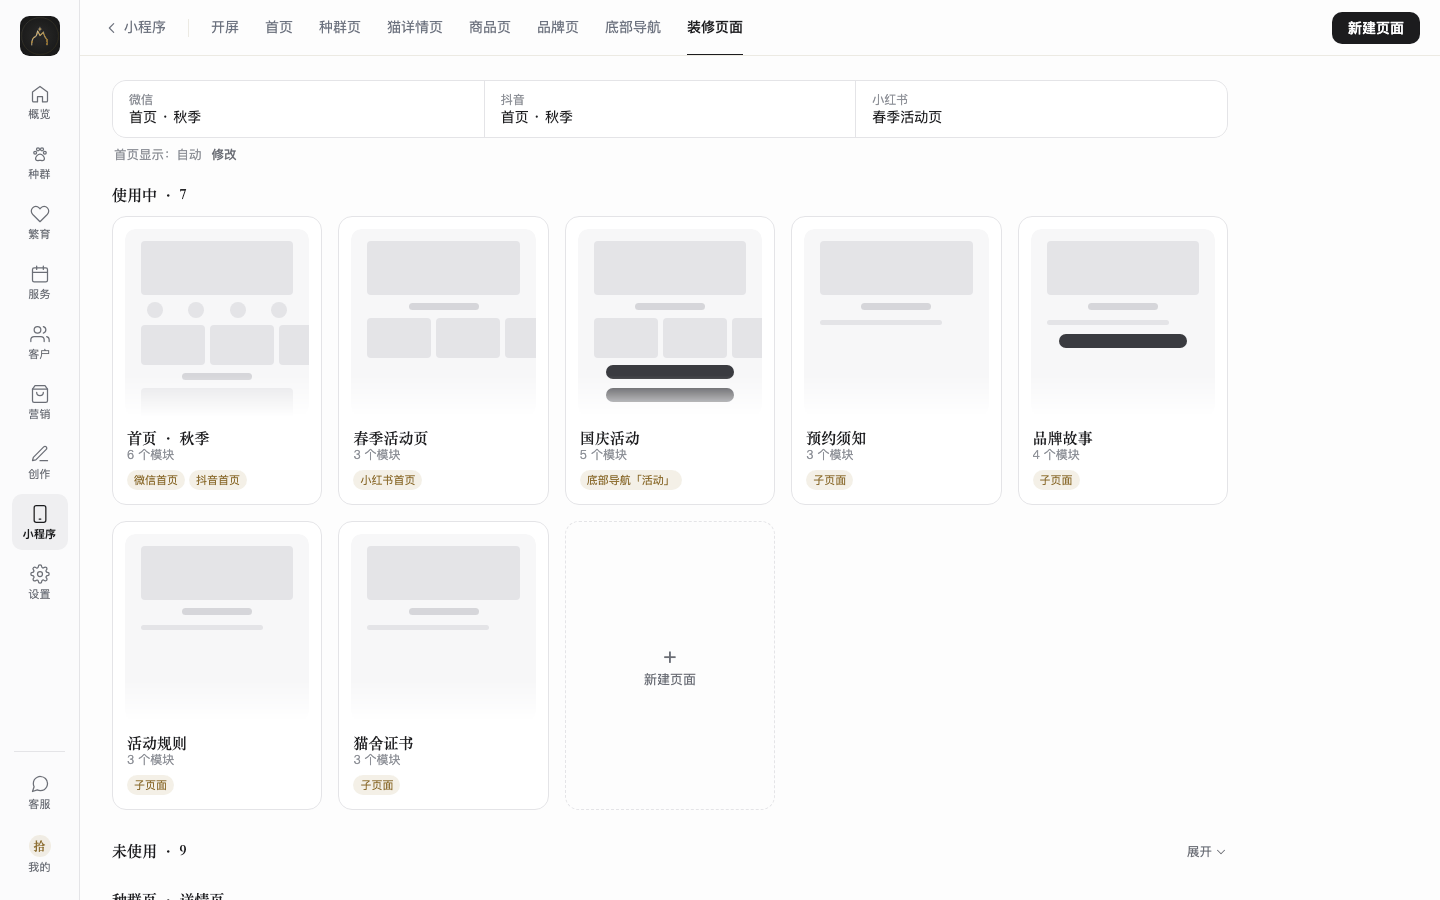Open the 首页 · 秋季 page thumbnail
The width and height of the screenshot is (1440, 900).
[x=217, y=321]
